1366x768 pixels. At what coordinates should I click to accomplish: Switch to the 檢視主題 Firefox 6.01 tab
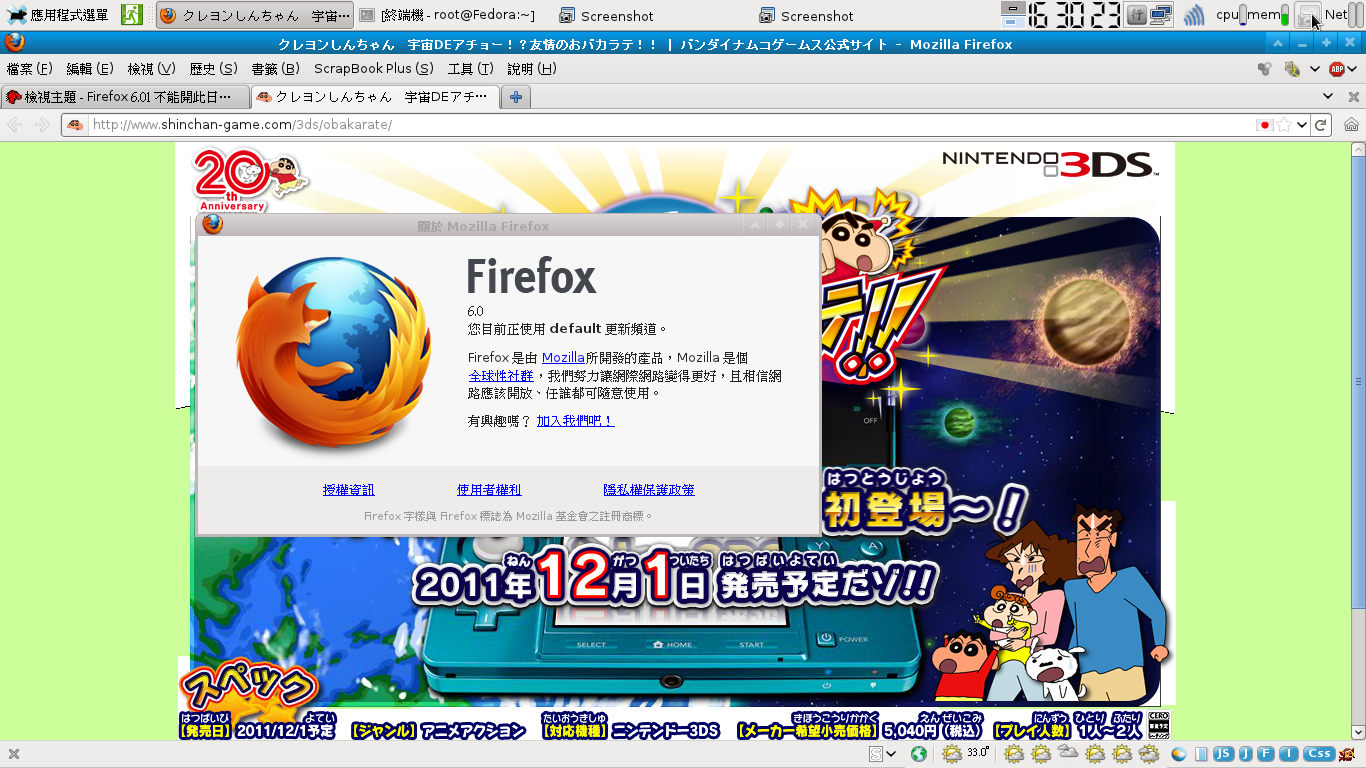124,97
